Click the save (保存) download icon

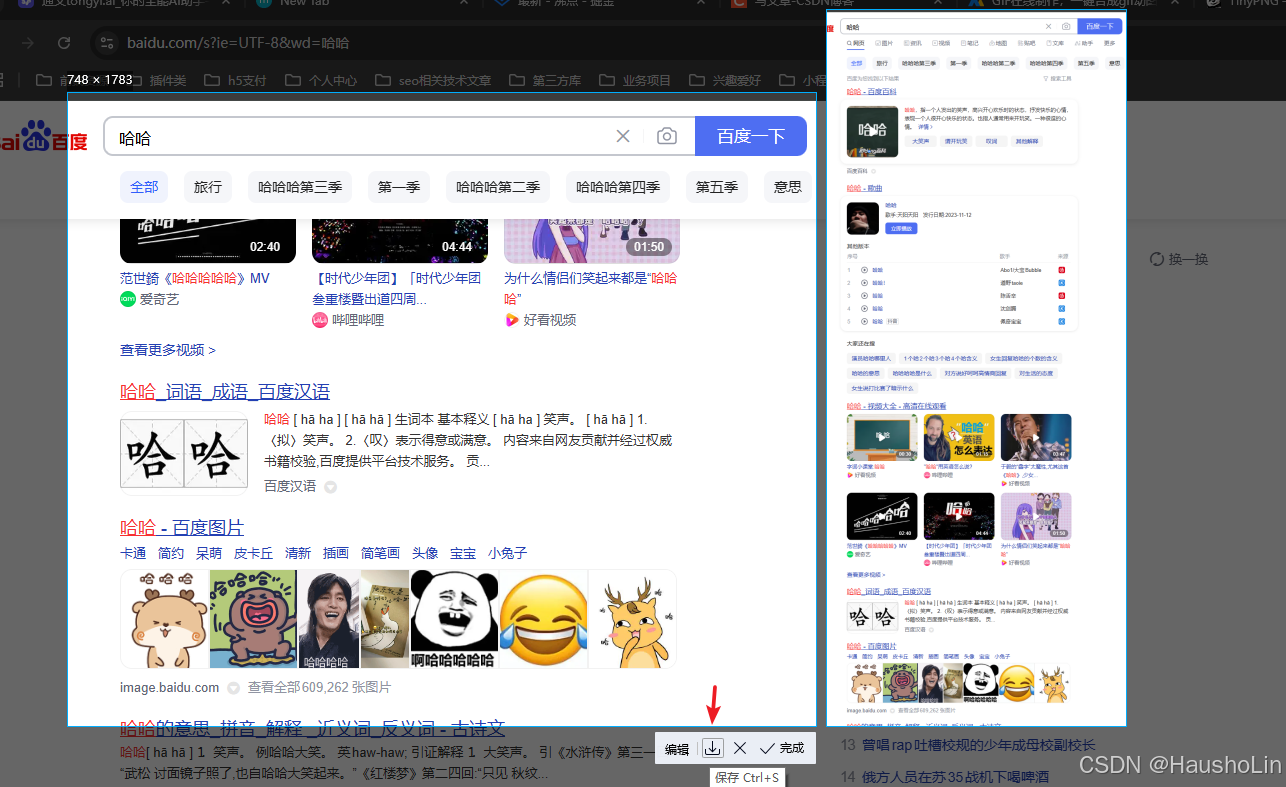[712, 748]
